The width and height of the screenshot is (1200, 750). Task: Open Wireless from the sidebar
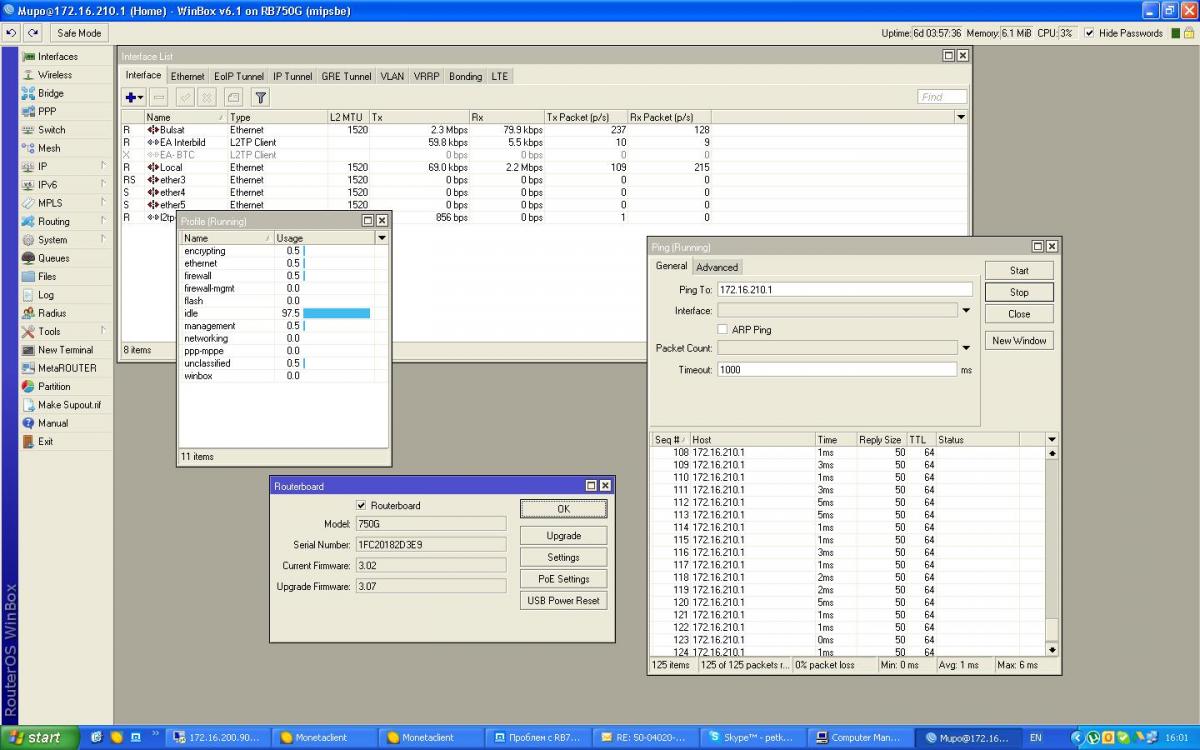tap(54, 75)
